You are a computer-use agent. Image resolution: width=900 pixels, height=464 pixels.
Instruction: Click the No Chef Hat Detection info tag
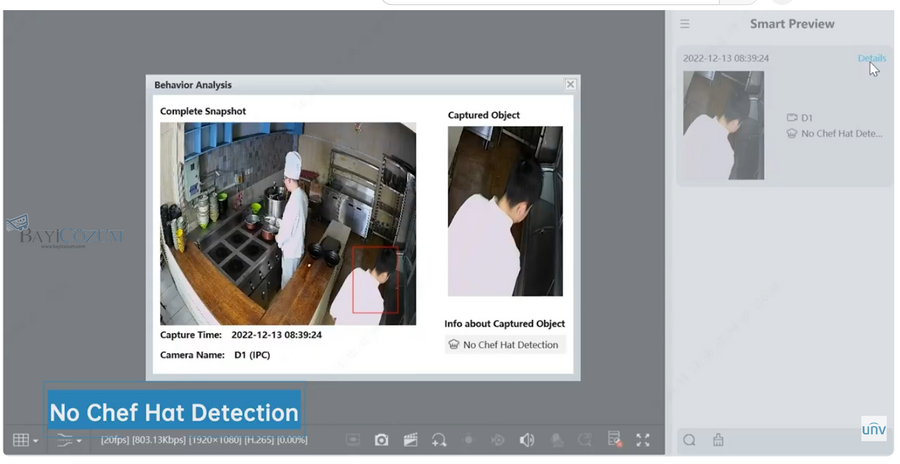tap(505, 345)
